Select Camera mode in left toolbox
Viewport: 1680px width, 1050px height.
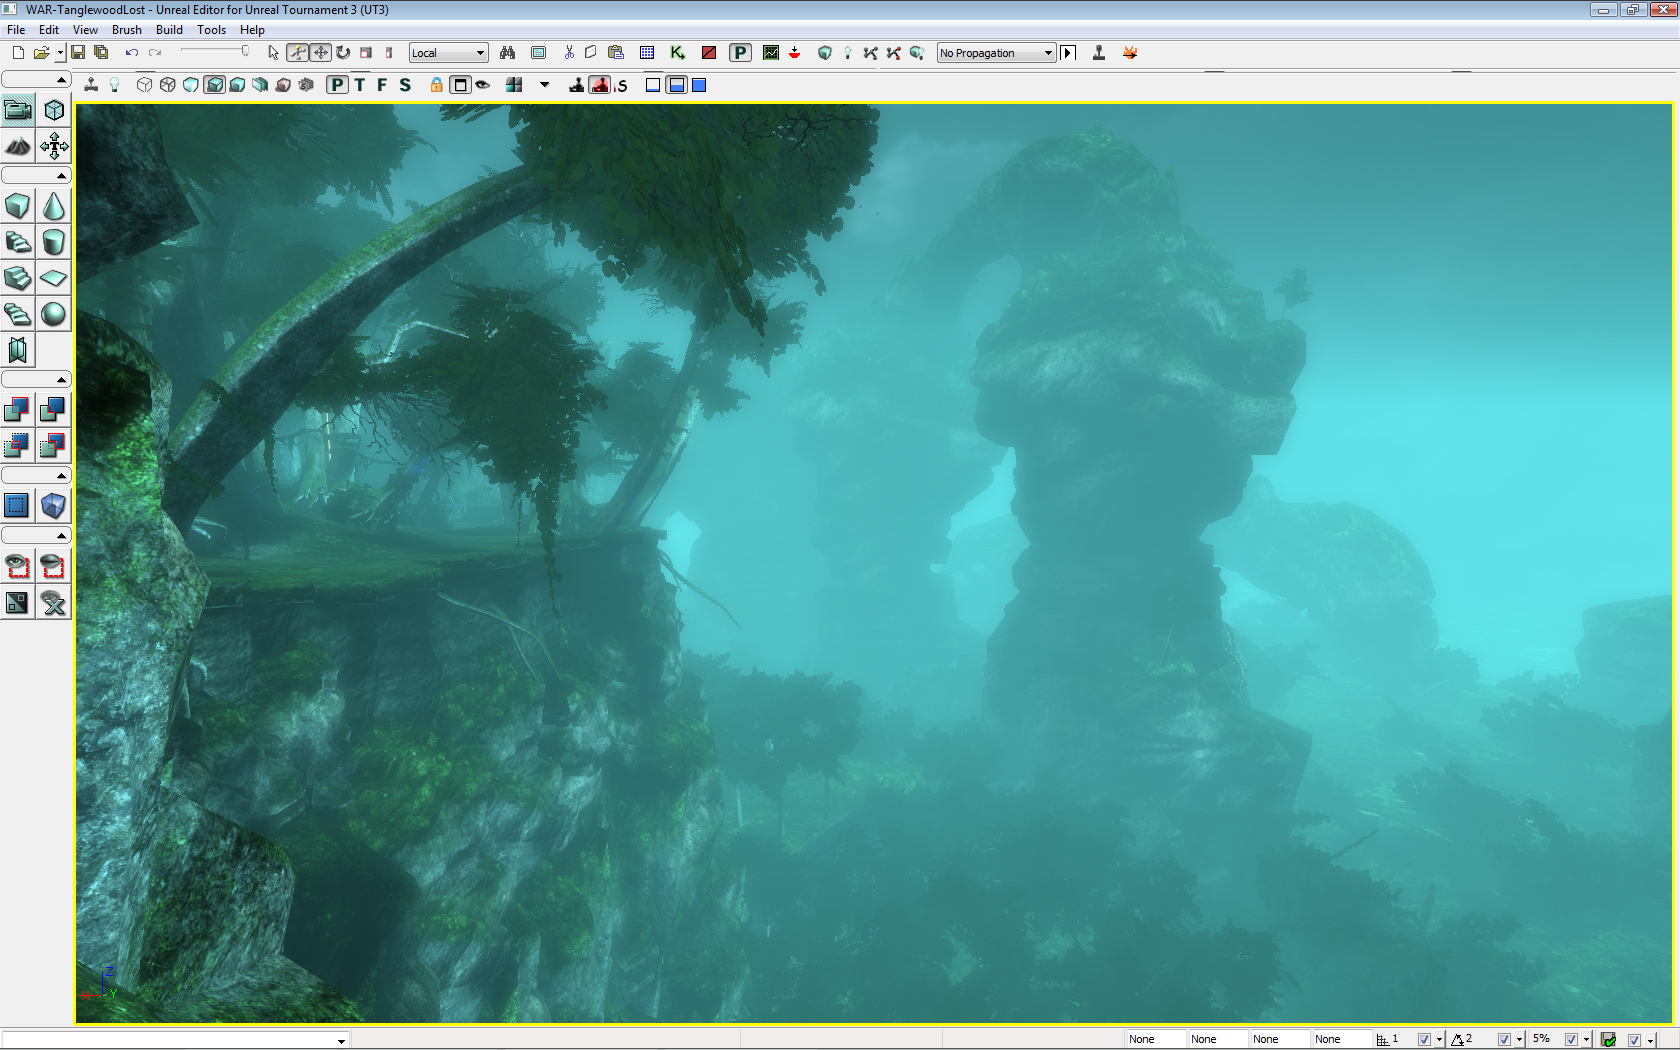tap(18, 110)
